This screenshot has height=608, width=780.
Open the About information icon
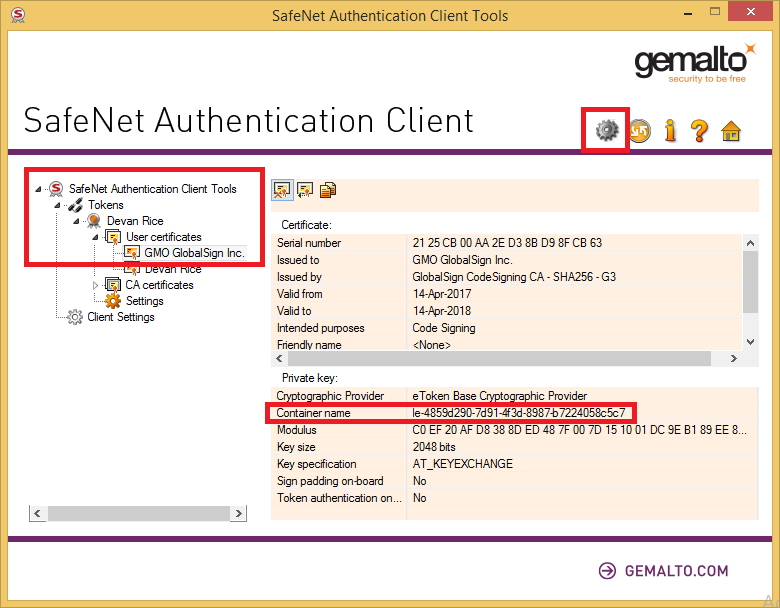click(x=671, y=130)
